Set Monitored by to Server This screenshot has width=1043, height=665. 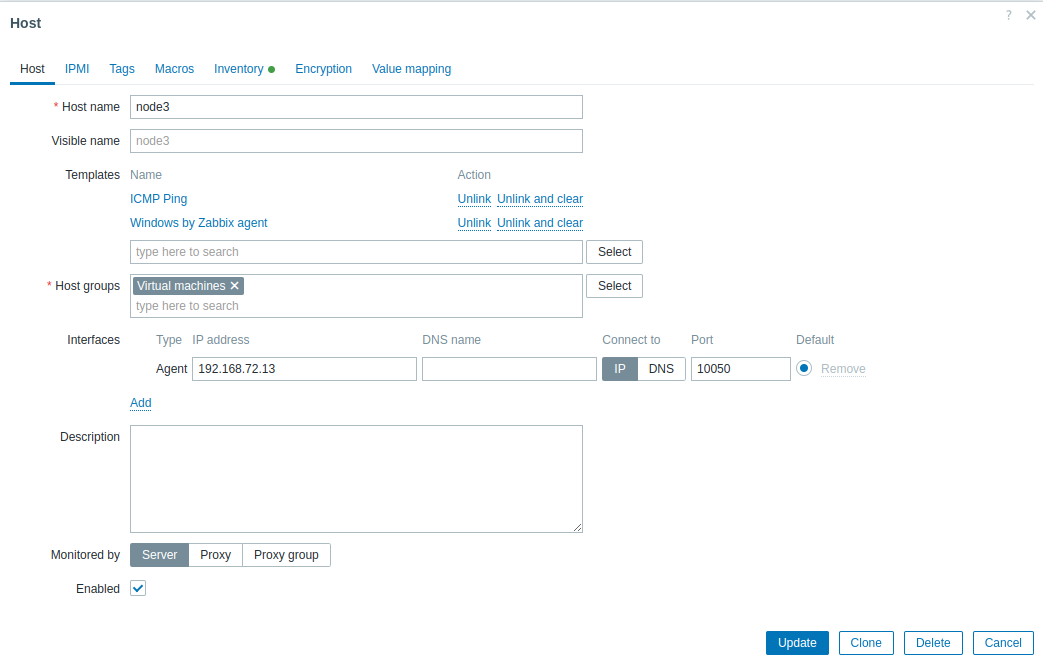pyautogui.click(x=160, y=555)
